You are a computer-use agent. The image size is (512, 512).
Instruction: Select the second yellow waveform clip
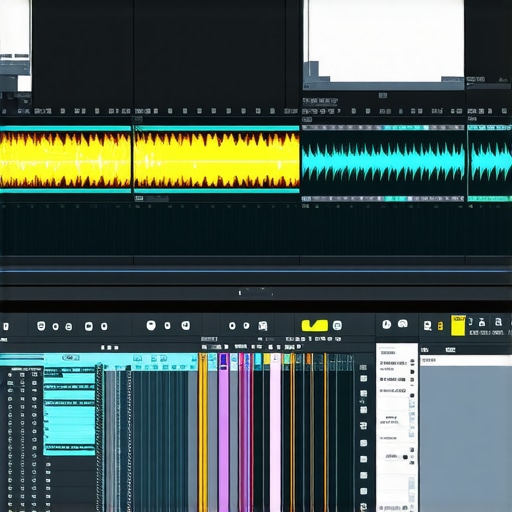pos(217,159)
